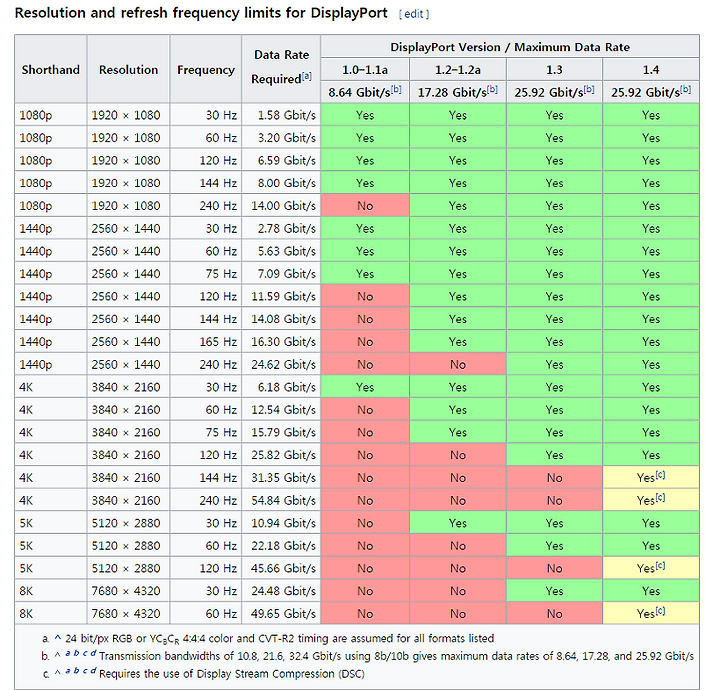Select the '24.62 Gbit/s' data rate cell

[x=281, y=364]
